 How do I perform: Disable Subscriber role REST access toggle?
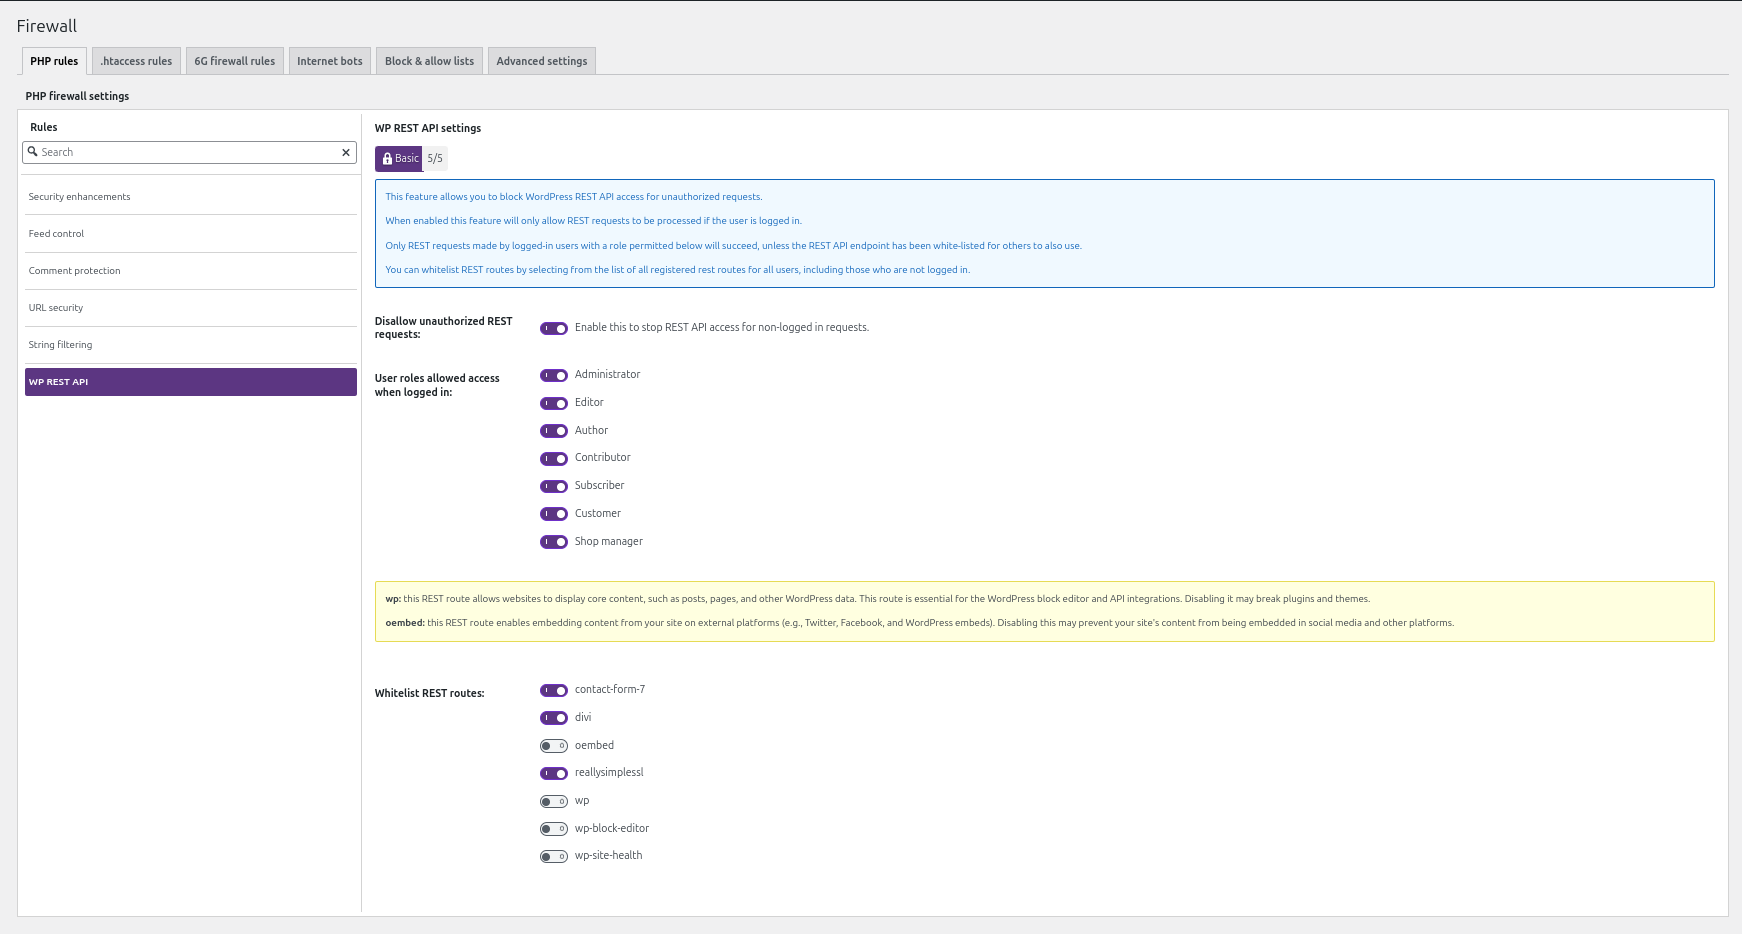(554, 487)
